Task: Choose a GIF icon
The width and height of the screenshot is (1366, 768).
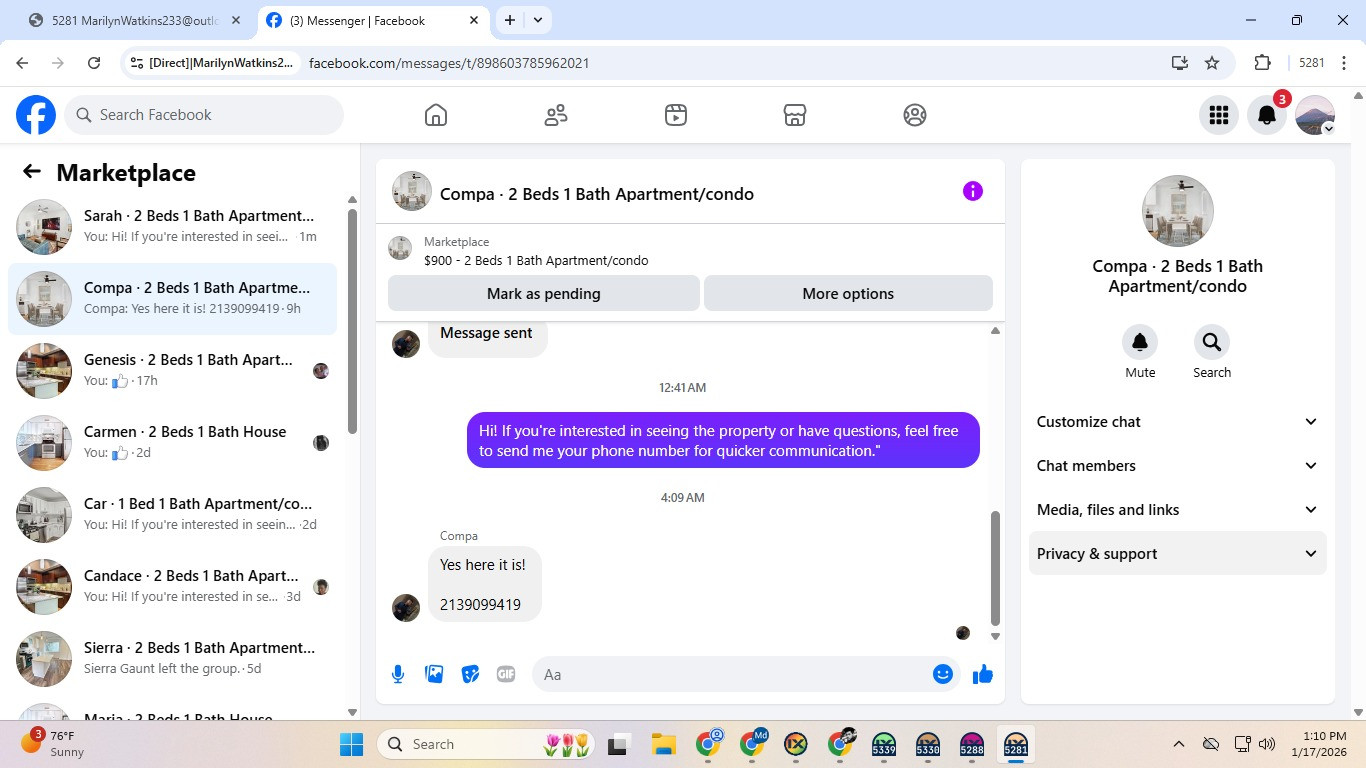Action: click(506, 674)
